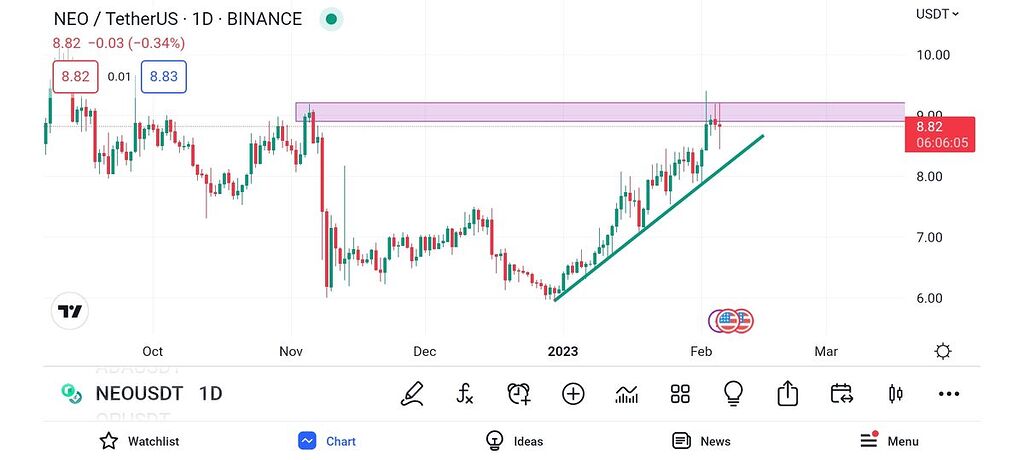The height and width of the screenshot is (460, 1024).
Task: Click the blue 8.83 buy button
Action: pyautogui.click(x=163, y=76)
